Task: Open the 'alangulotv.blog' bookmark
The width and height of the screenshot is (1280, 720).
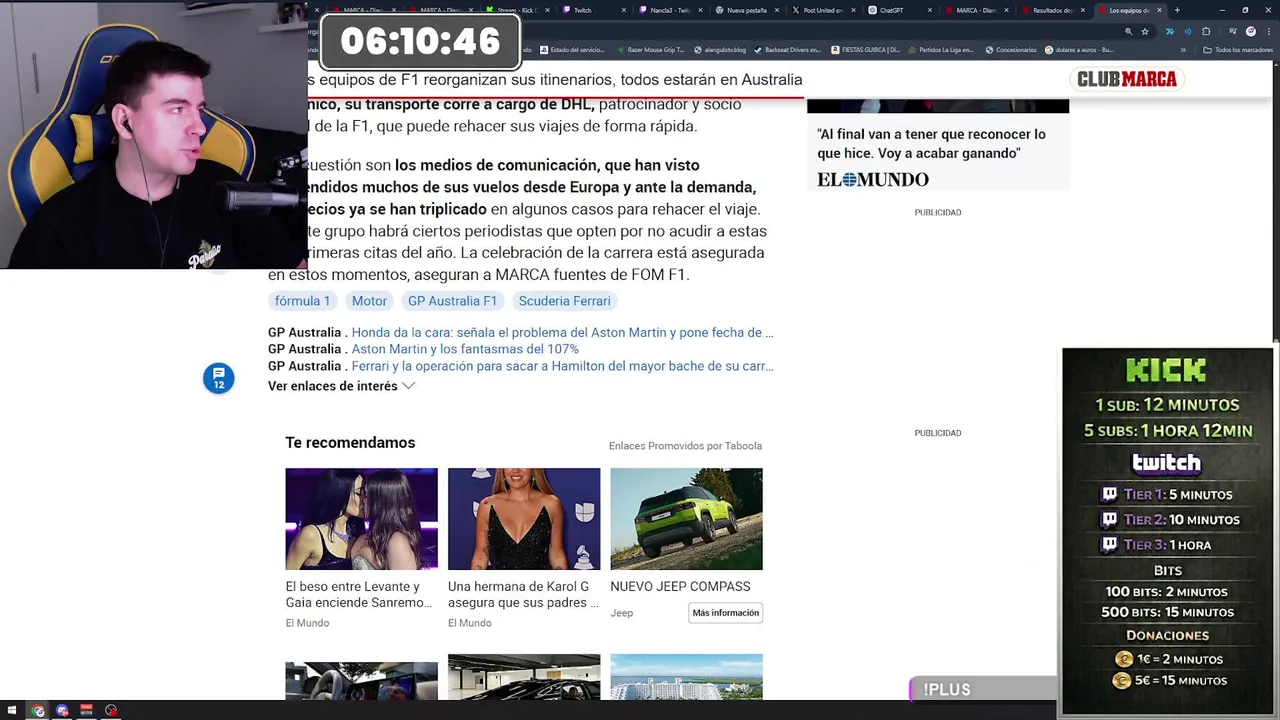Action: coord(720,49)
